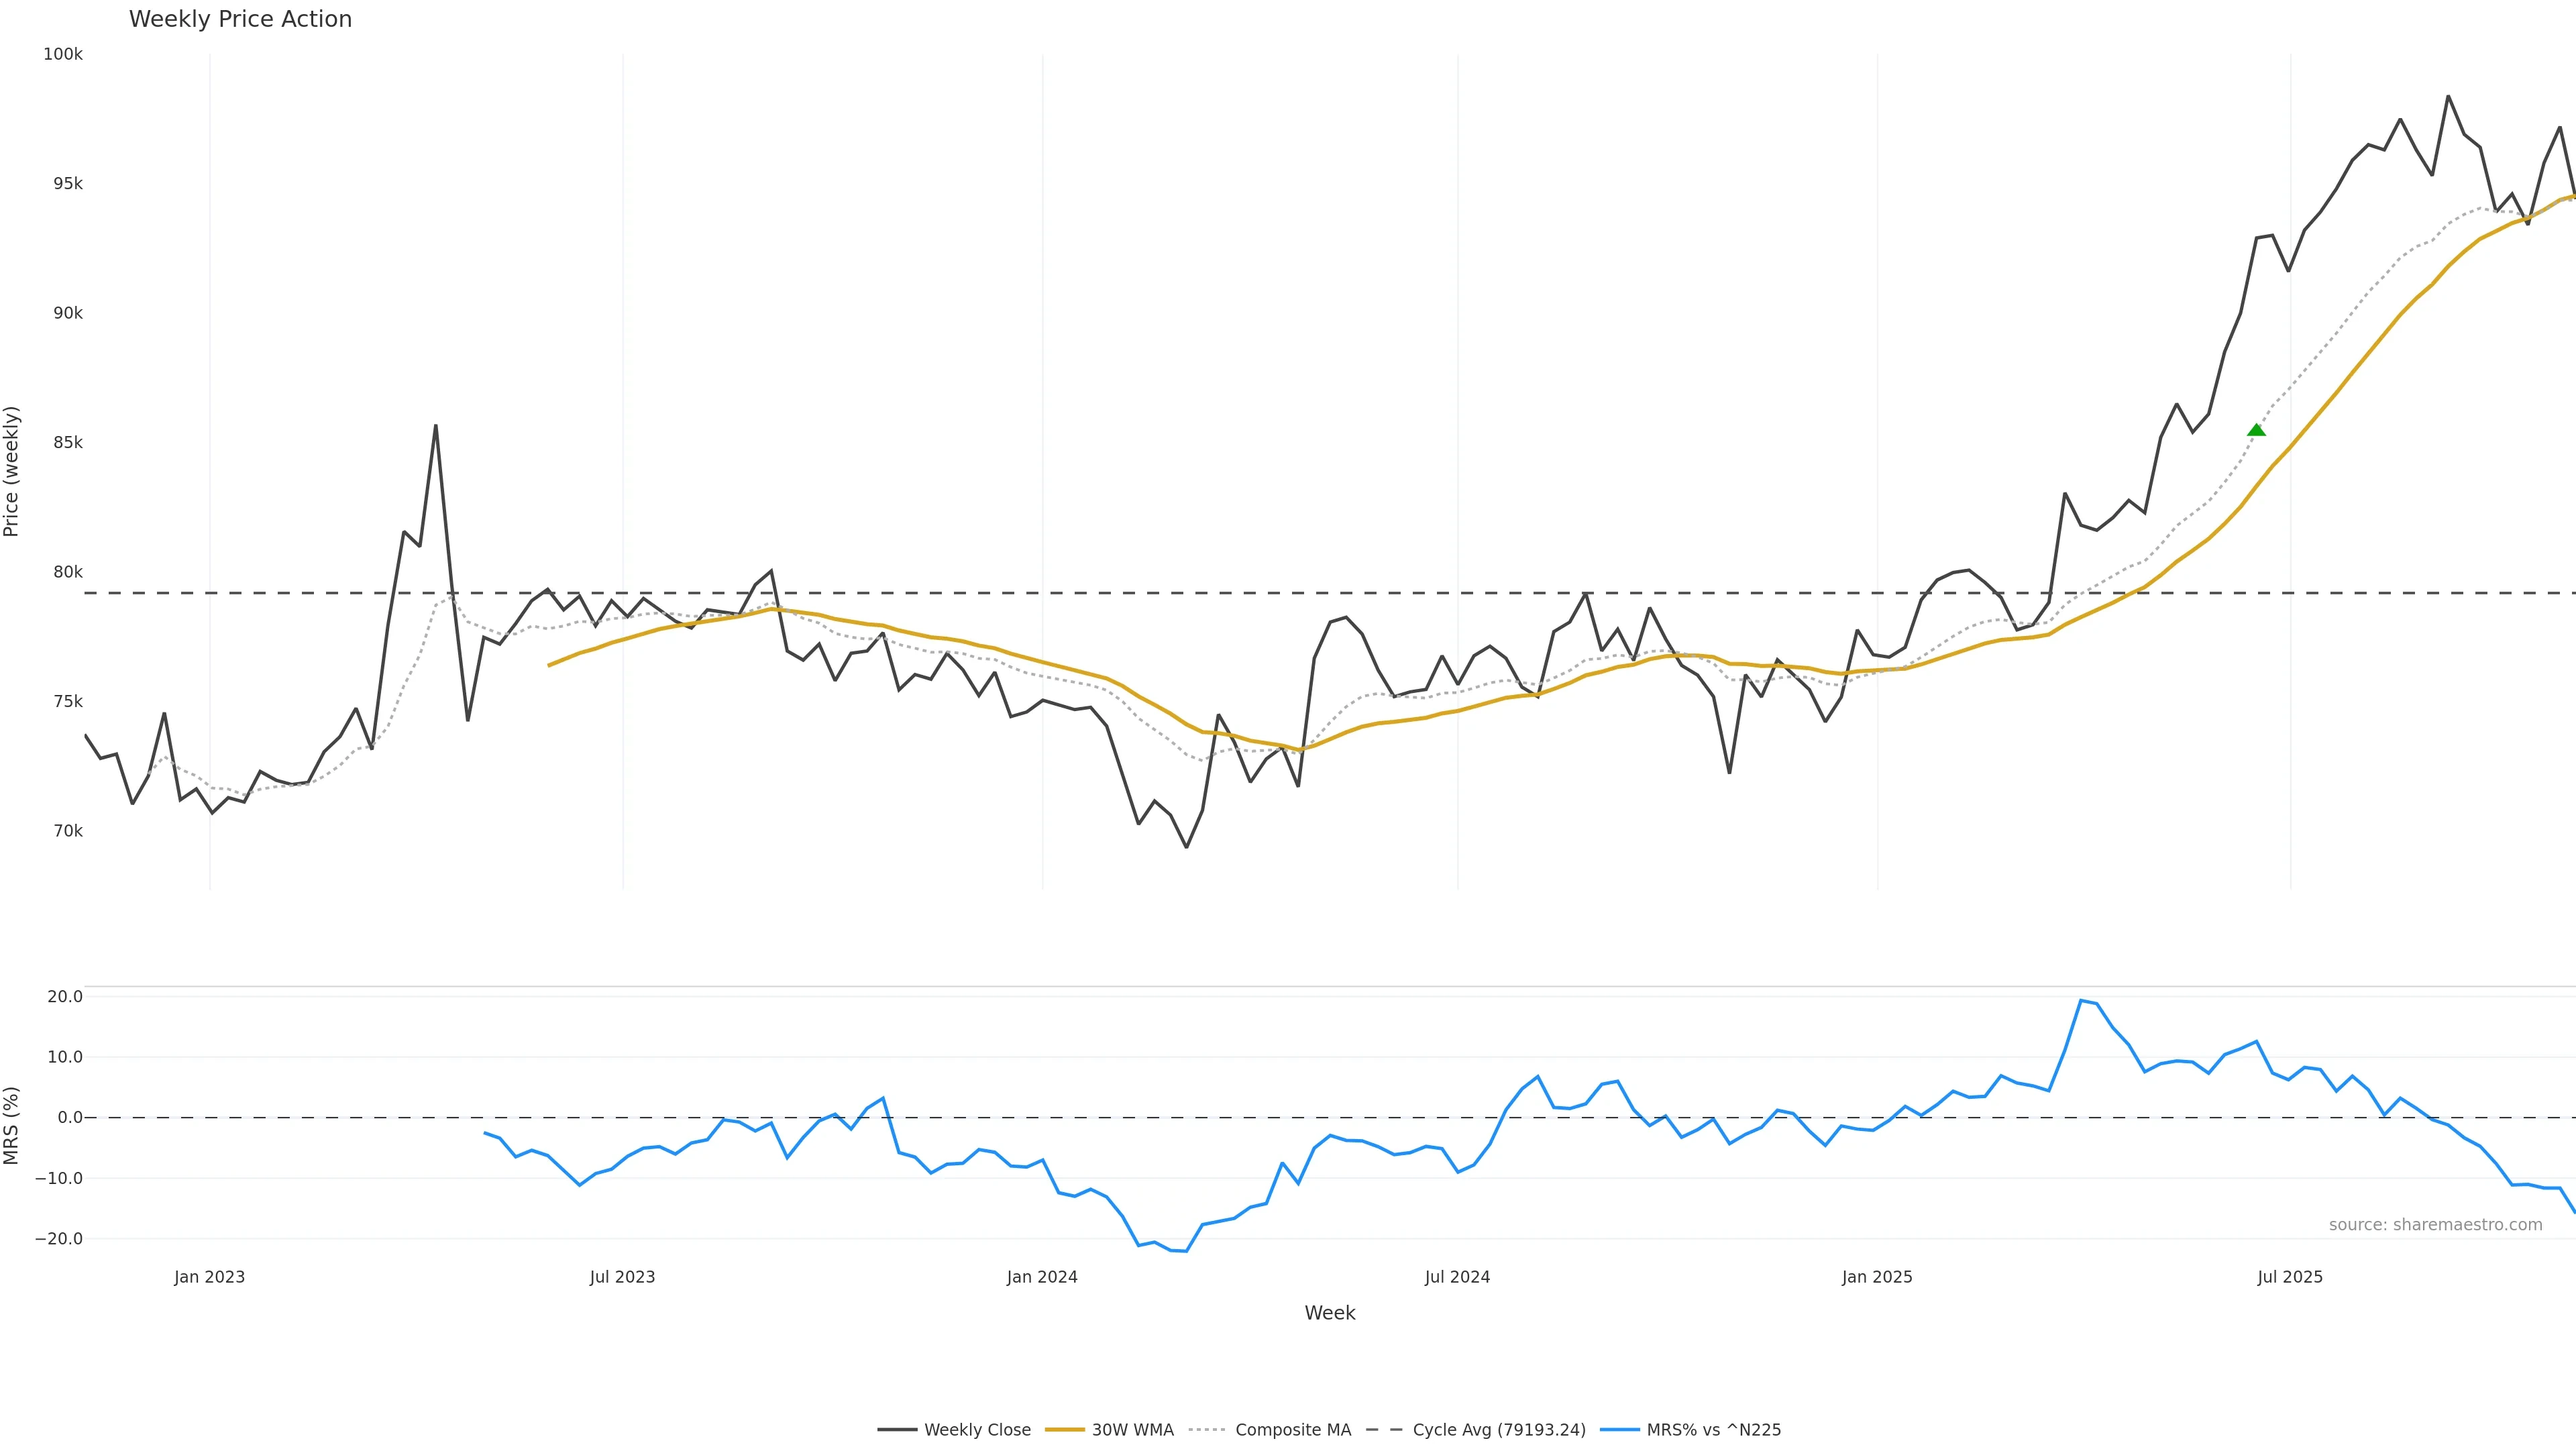Click the 20.0 tick on MRS axis
This screenshot has height=1449, width=2576.
(65, 996)
